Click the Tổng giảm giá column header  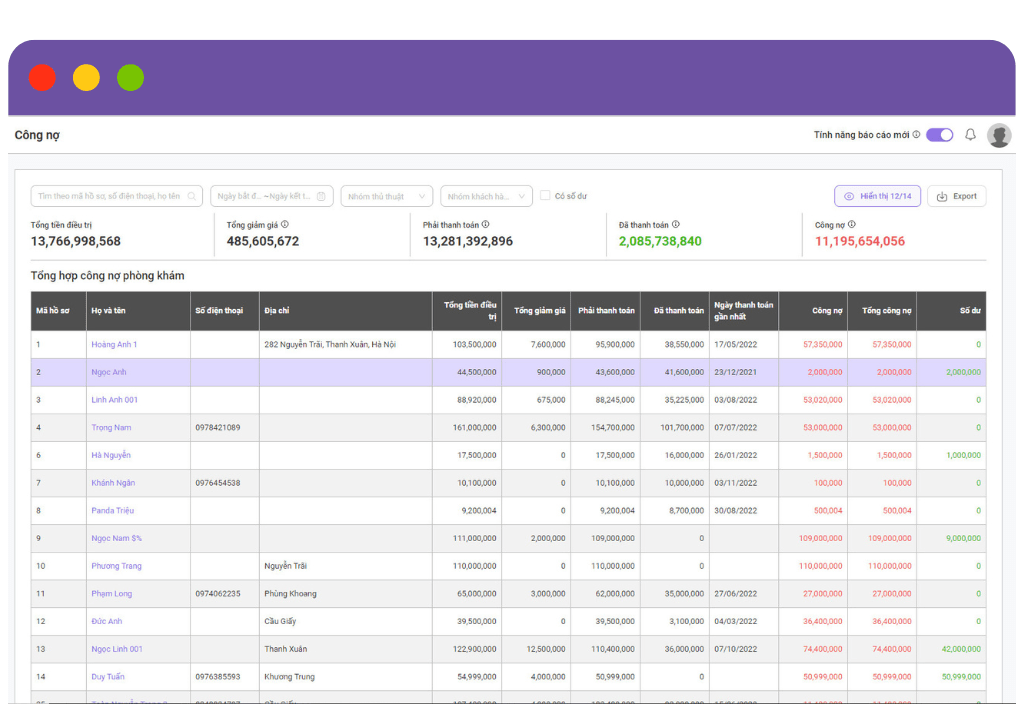tap(536, 311)
